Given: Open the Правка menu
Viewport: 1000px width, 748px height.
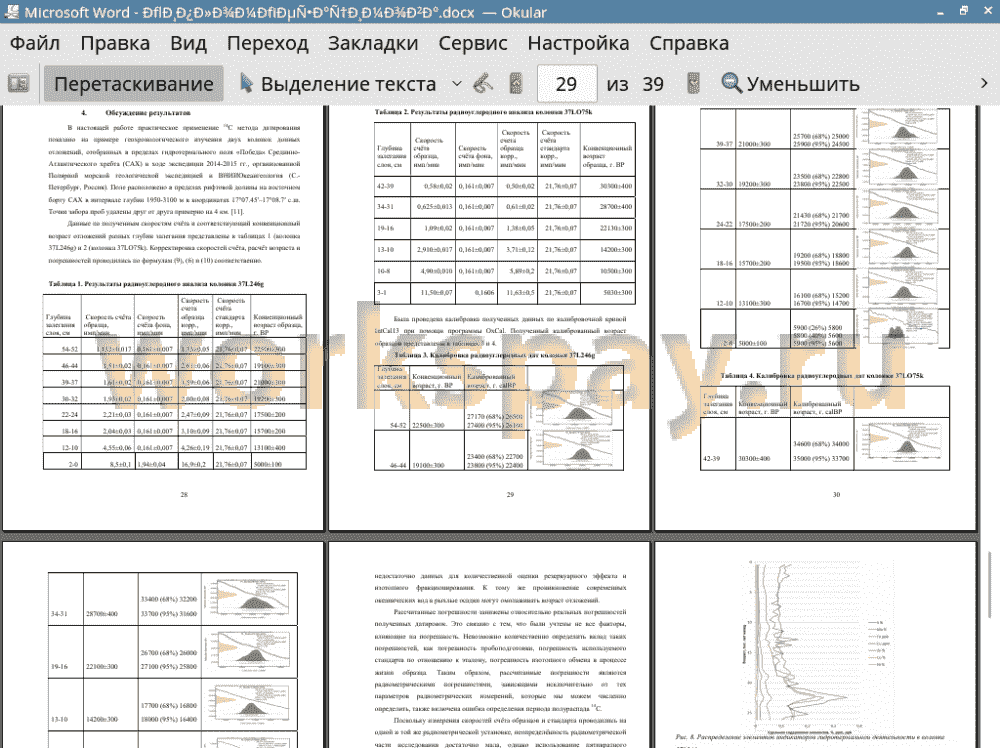Looking at the screenshot, I should (115, 43).
